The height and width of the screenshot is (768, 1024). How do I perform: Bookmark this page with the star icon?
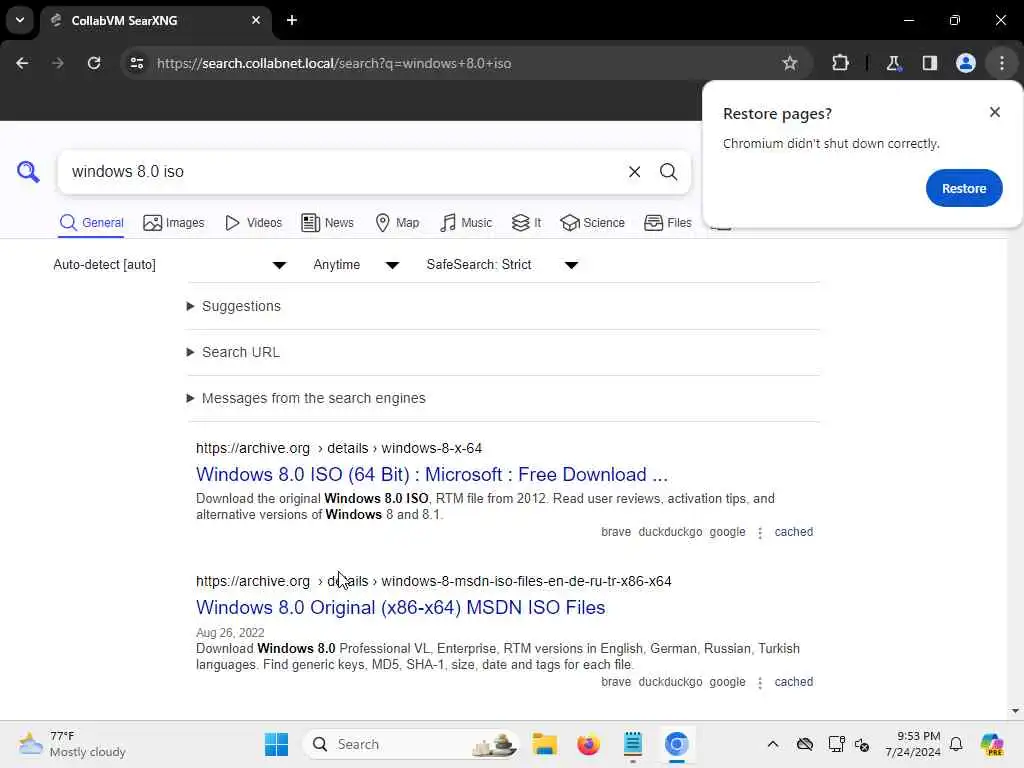pyautogui.click(x=790, y=63)
